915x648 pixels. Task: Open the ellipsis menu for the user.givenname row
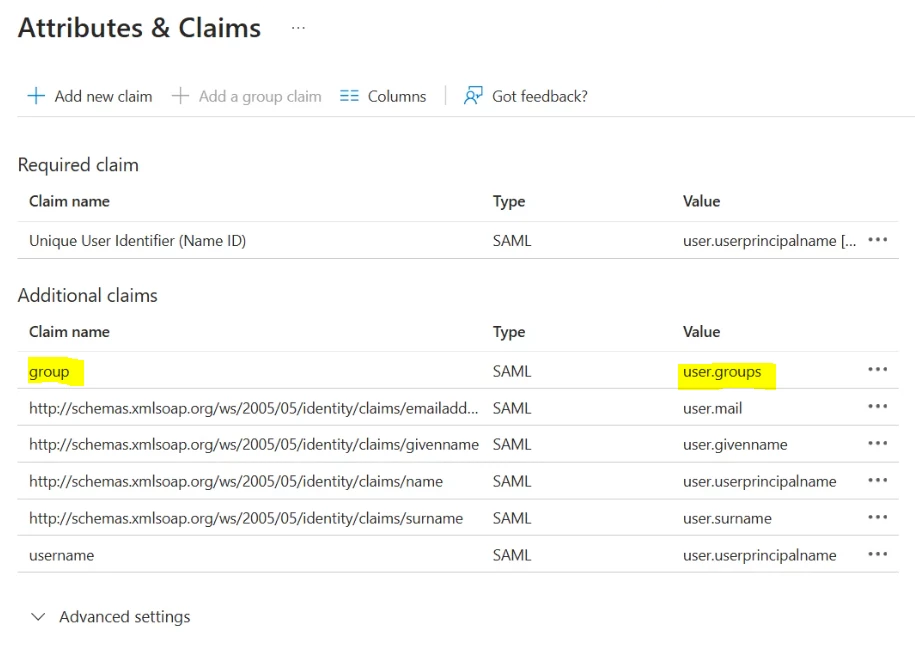(878, 443)
